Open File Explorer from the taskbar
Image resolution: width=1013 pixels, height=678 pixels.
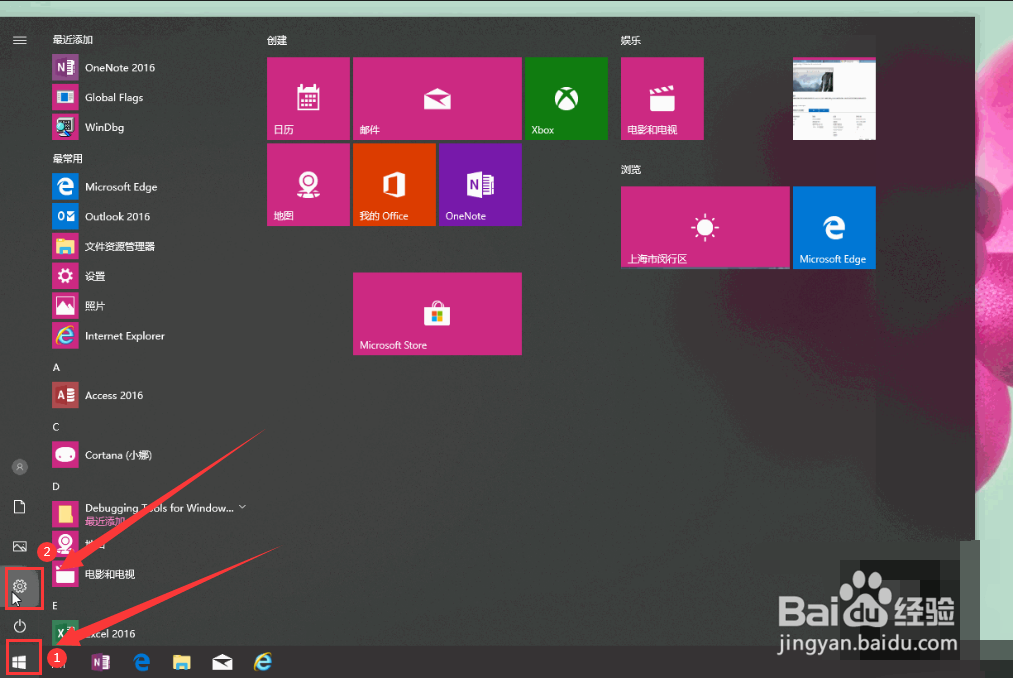point(182,662)
